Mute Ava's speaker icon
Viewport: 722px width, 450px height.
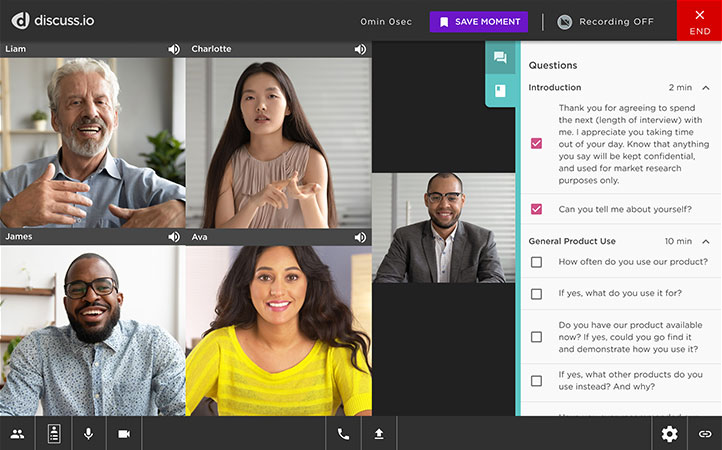361,237
